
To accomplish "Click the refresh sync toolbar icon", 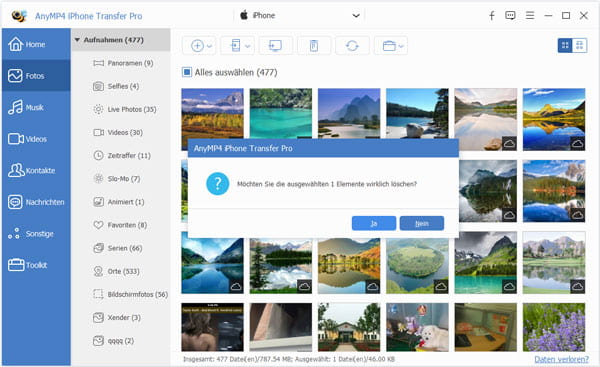I will 352,46.
